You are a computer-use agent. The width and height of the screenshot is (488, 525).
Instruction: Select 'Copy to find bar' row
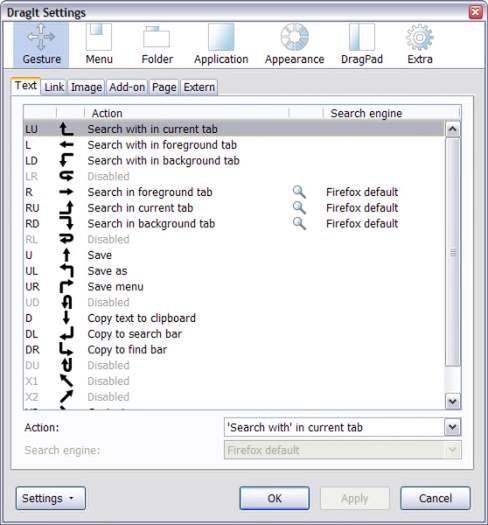[234, 349]
